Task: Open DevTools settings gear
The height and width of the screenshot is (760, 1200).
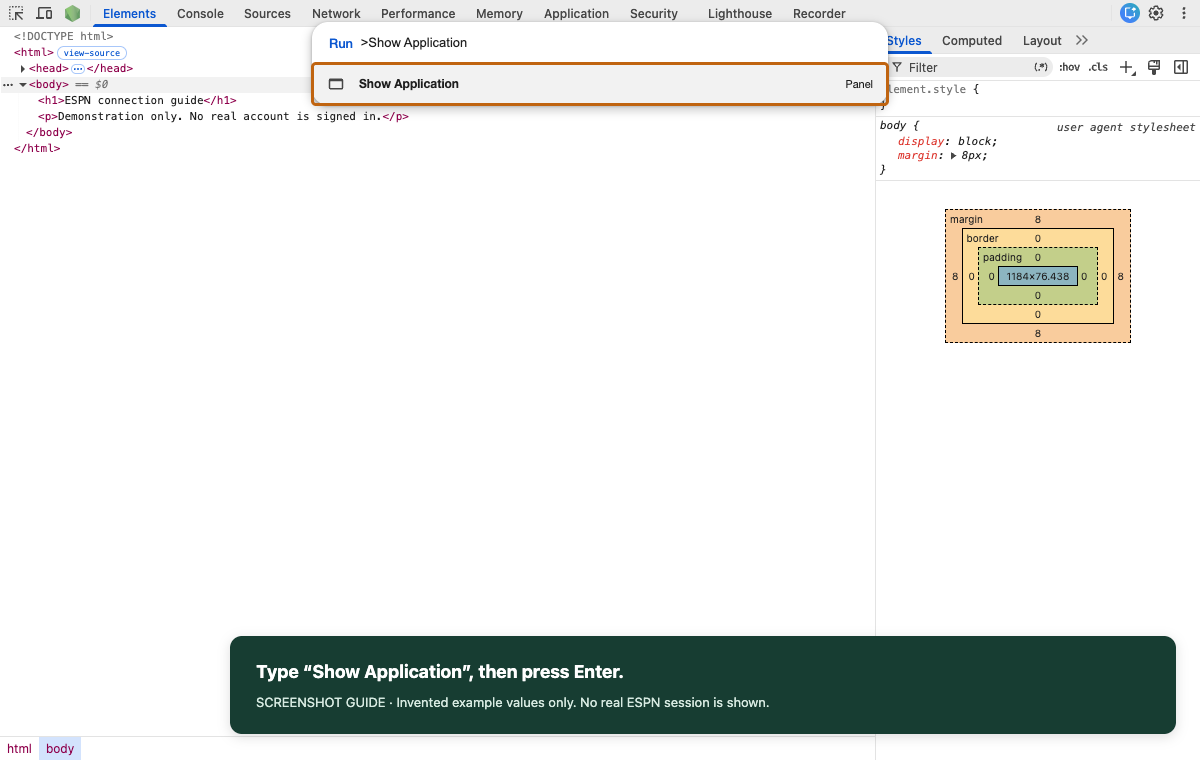Action: pyautogui.click(x=1156, y=13)
